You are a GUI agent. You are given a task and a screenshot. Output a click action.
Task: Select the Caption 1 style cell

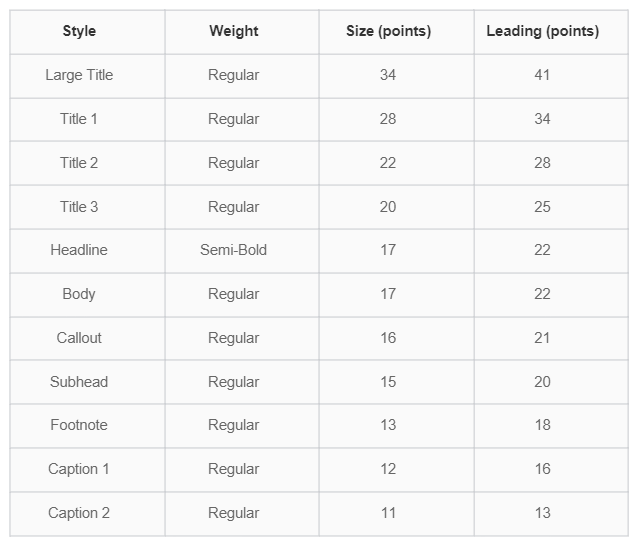pyautogui.click(x=79, y=469)
